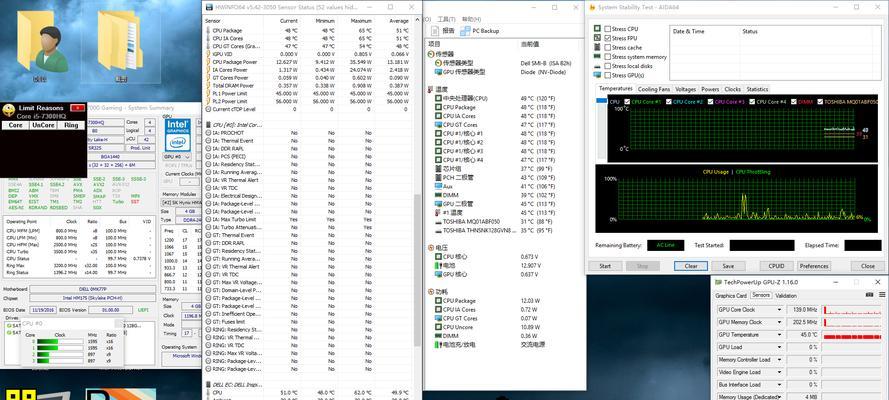Click the HWiNFO64 title bar app icon
Viewport: 889px width, 400px height.
point(209,7)
